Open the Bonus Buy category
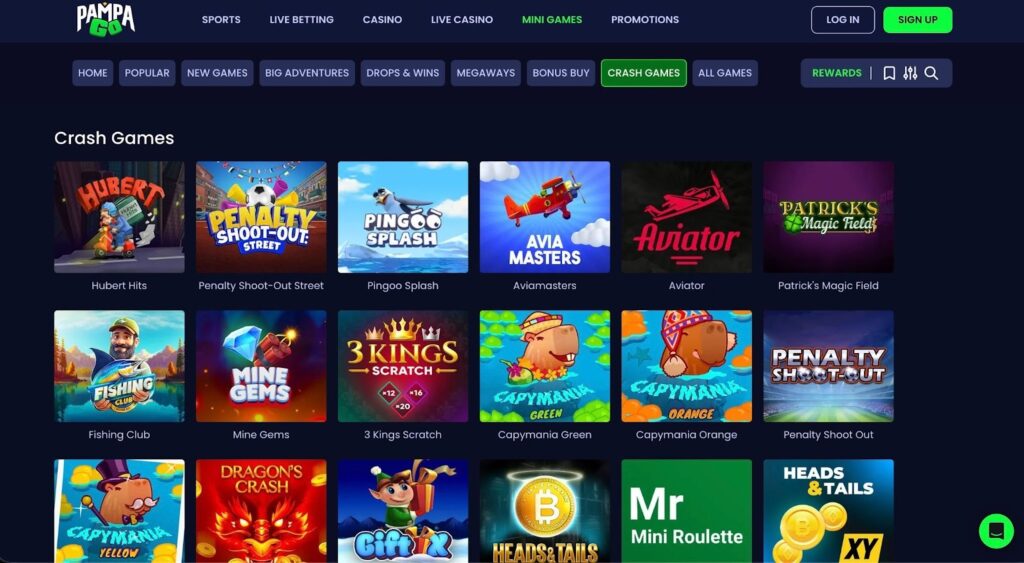 [561, 73]
